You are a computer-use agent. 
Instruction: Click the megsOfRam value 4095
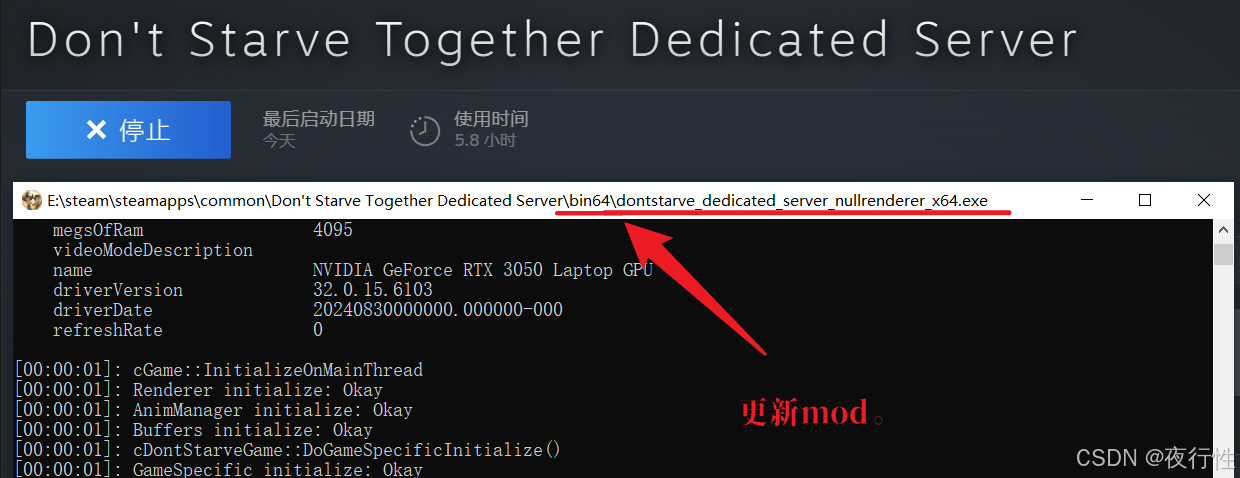(x=332, y=230)
